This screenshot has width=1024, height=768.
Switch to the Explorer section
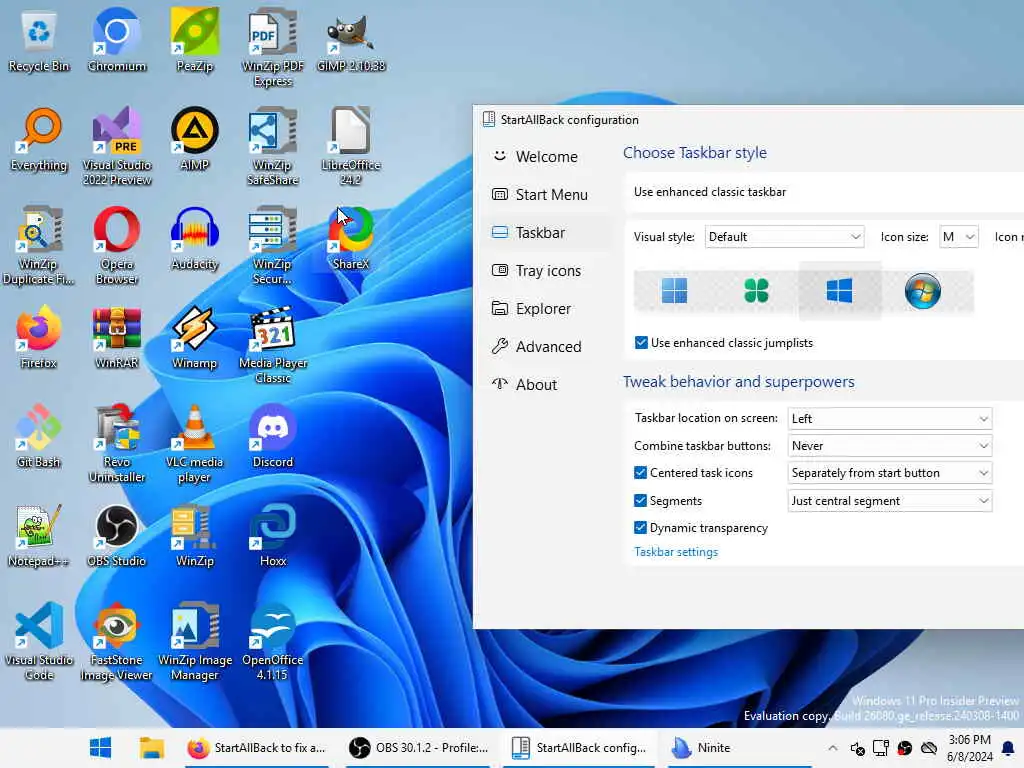(x=546, y=308)
